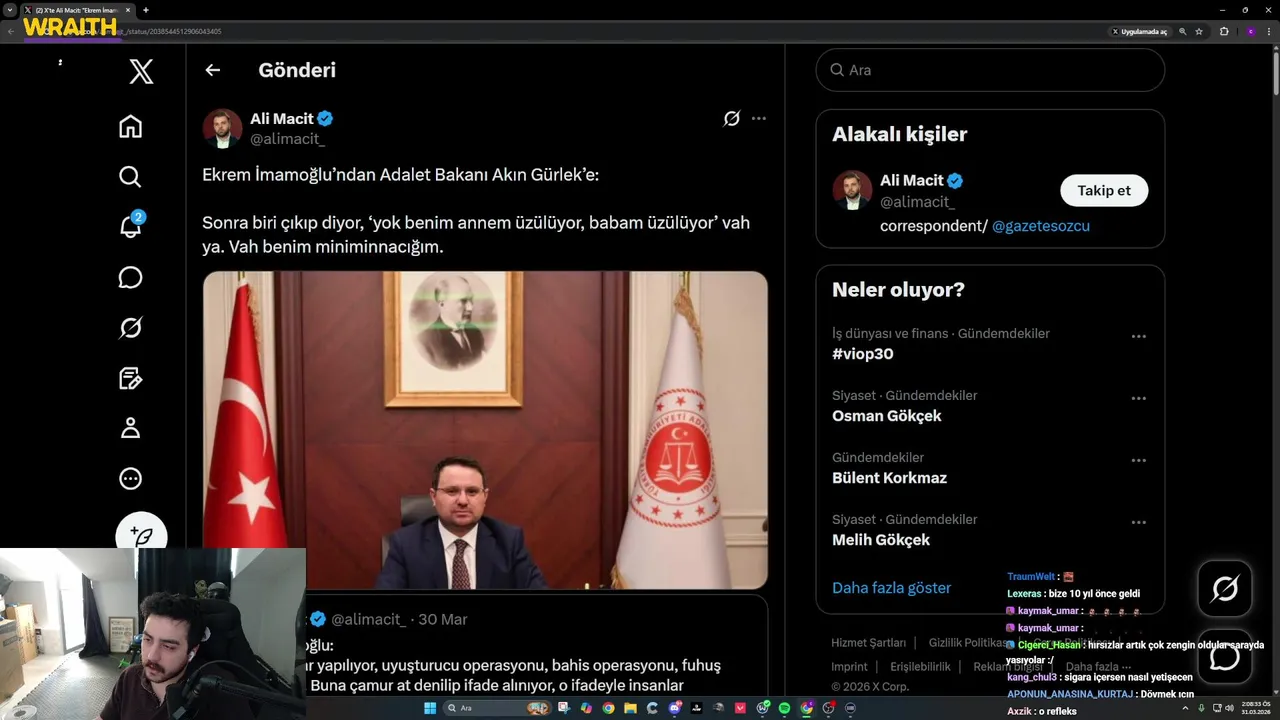The width and height of the screenshot is (1280, 720).
Task: Open the browser extensions puzzle icon
Action: [1224, 32]
